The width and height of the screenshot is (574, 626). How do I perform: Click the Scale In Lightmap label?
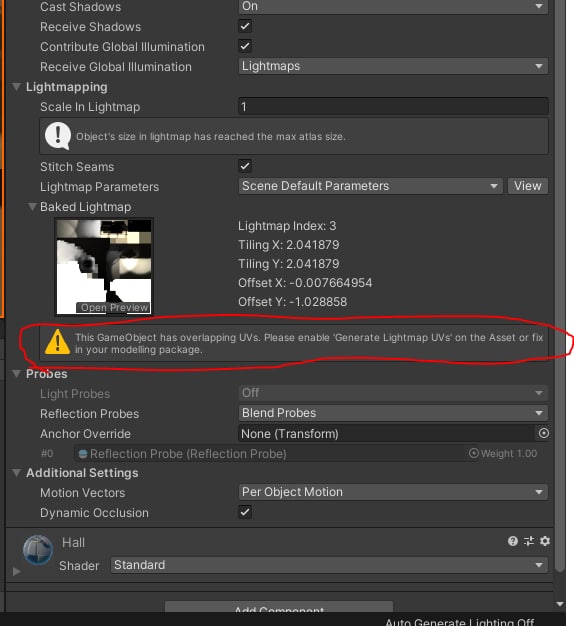click(x=90, y=107)
